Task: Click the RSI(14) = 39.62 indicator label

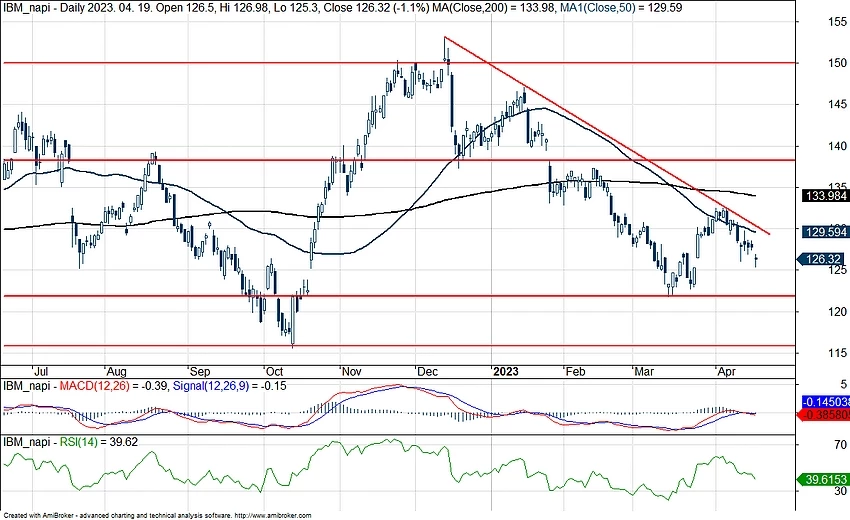Action: pos(99,442)
